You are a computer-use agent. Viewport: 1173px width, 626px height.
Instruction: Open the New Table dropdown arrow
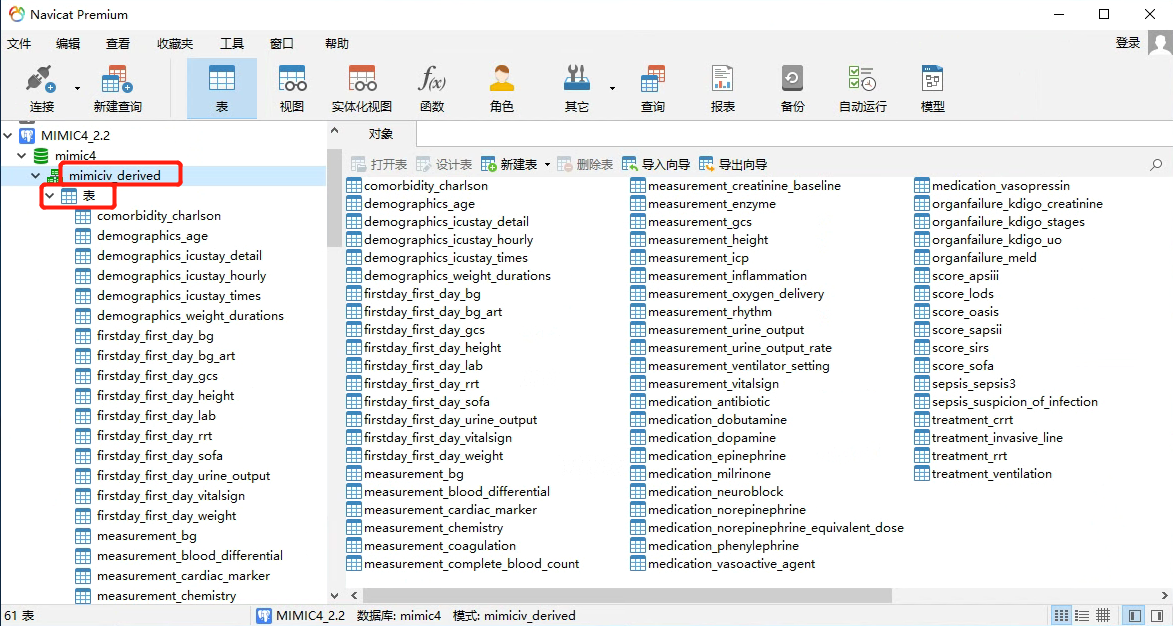547,165
